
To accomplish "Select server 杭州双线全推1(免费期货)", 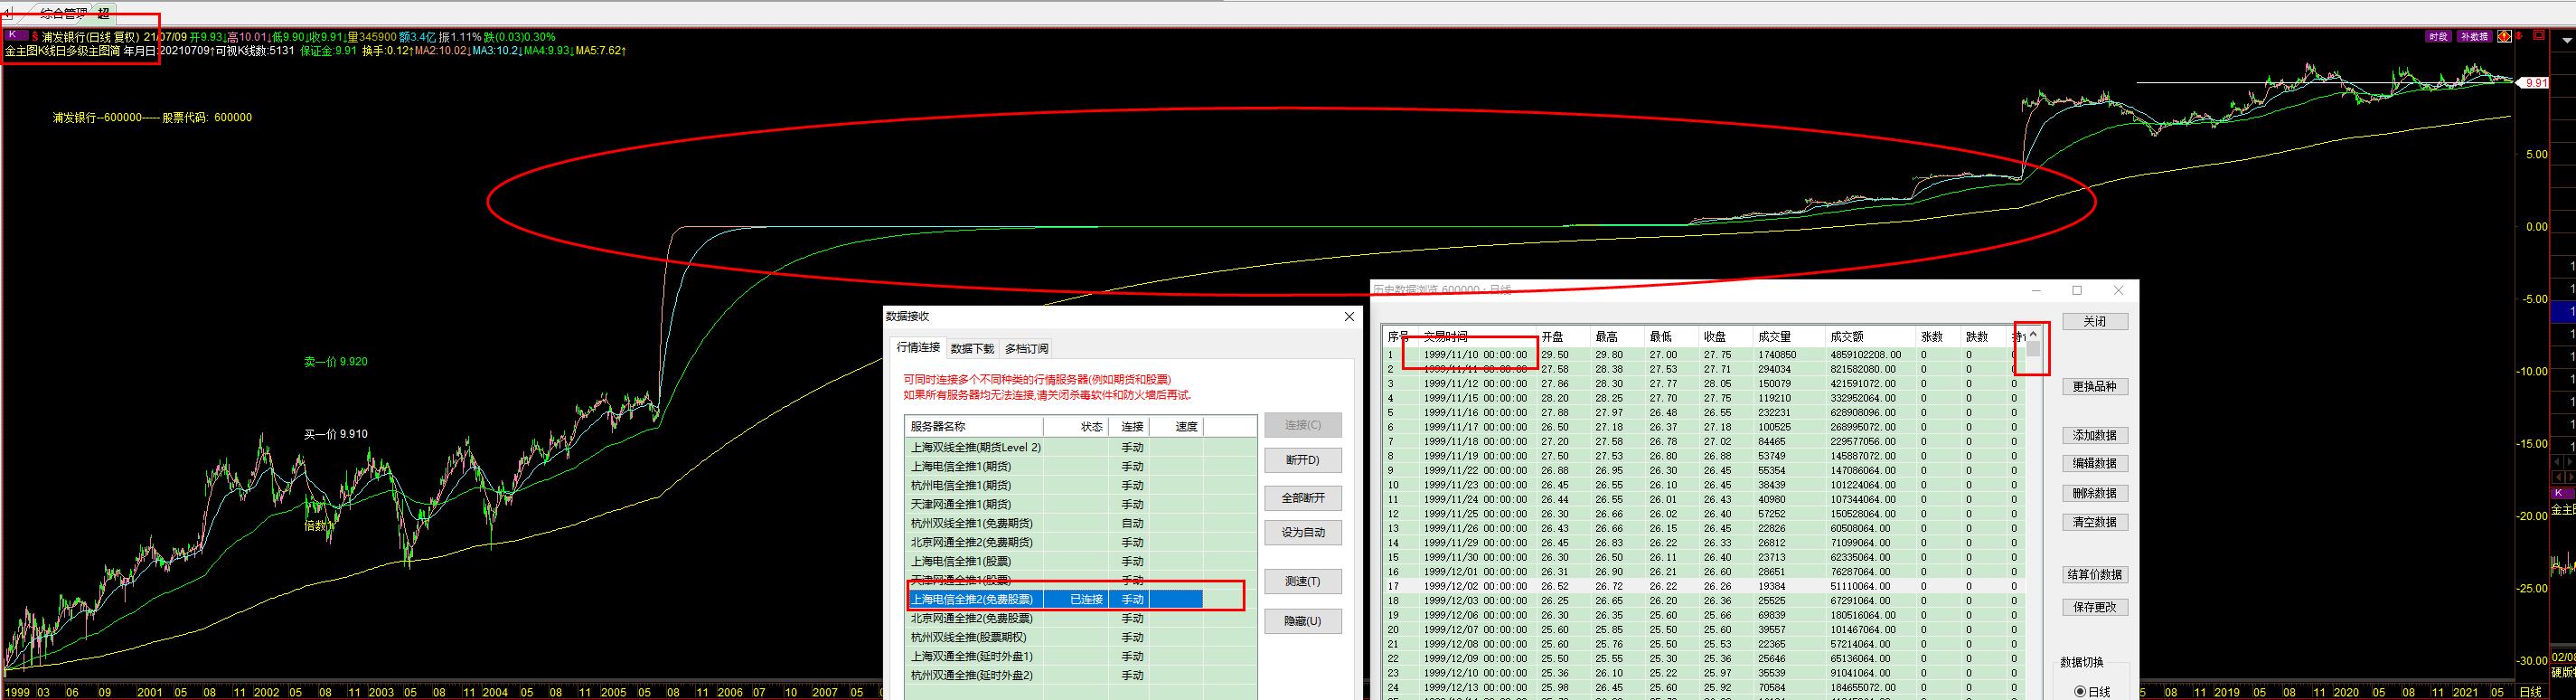I will (1080, 523).
